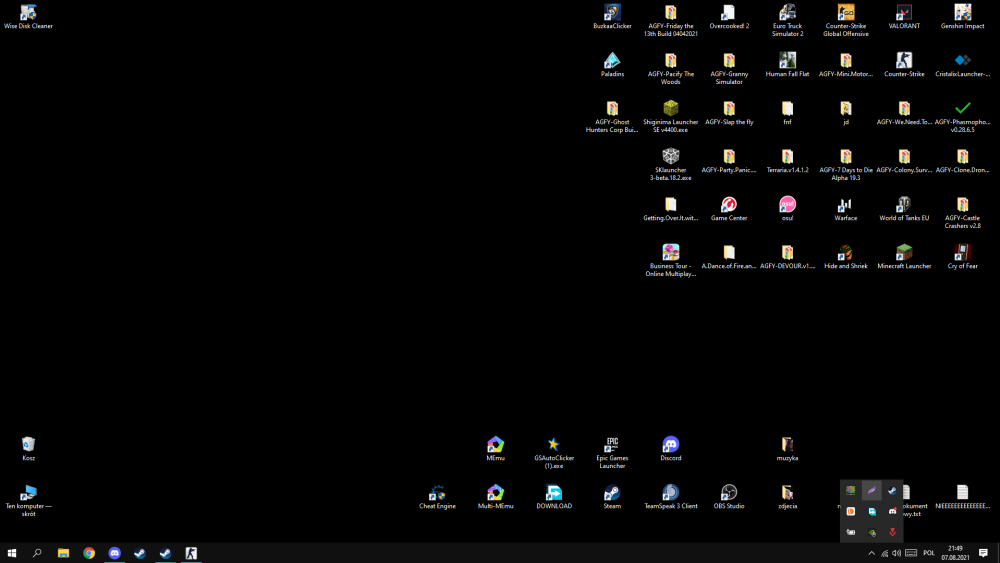The image size is (1000, 563).
Task: Launch Steam from its desktop shortcut
Action: coord(612,497)
